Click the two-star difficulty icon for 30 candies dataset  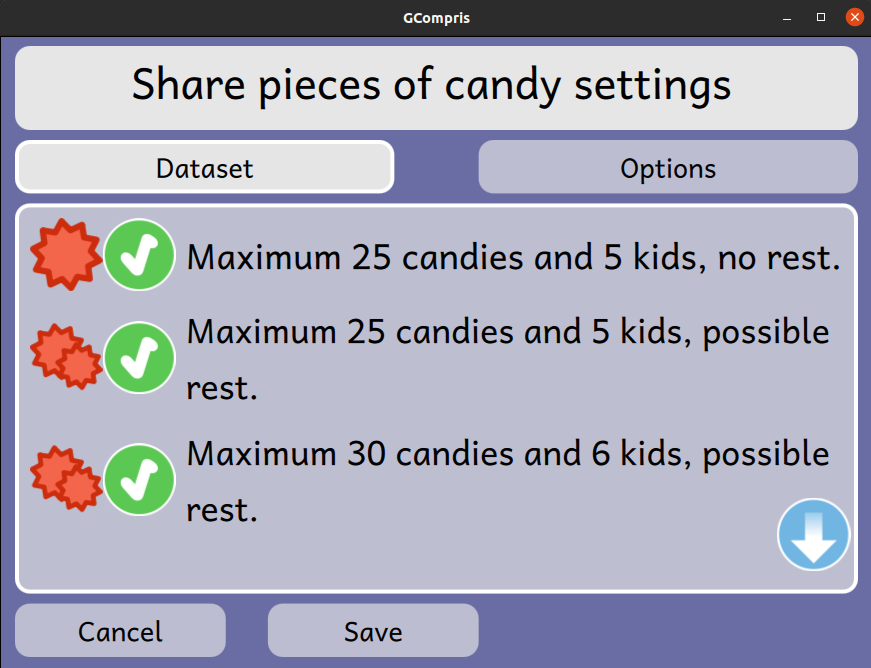(66, 478)
